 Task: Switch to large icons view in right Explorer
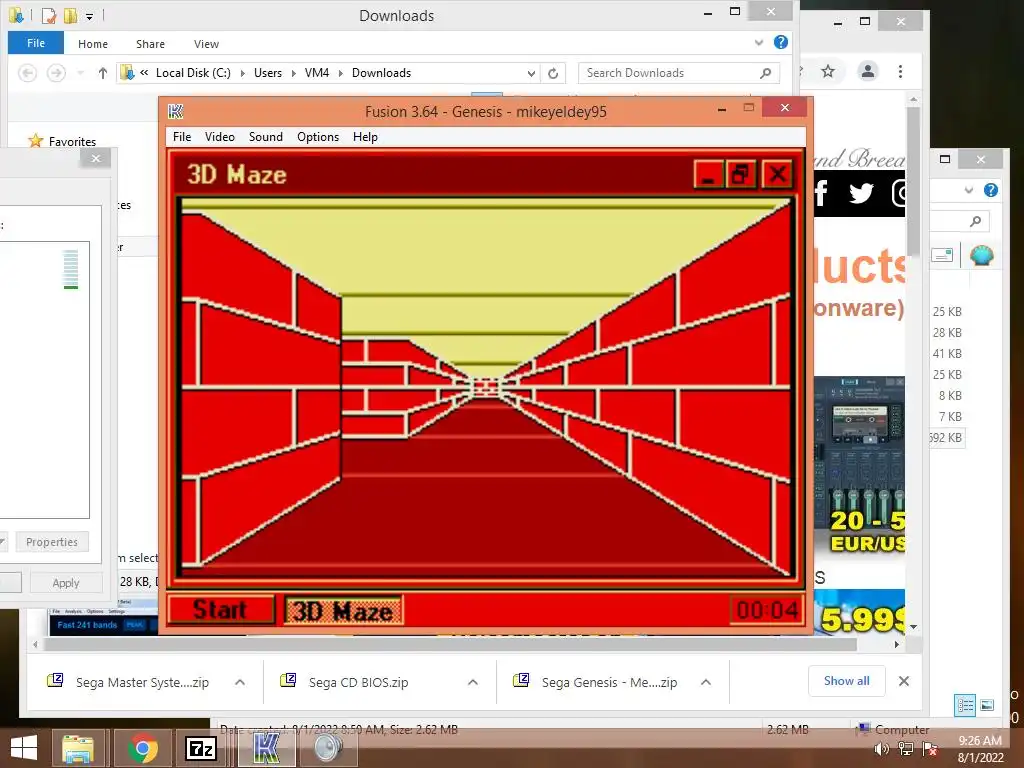point(987,705)
